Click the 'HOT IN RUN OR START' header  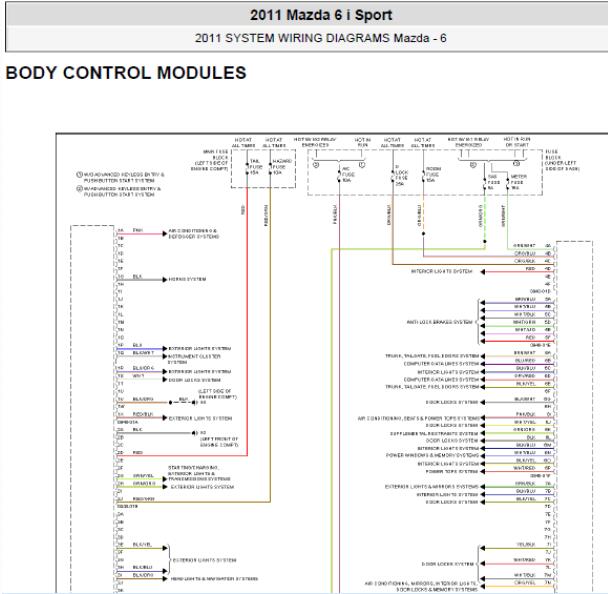[x=517, y=142]
